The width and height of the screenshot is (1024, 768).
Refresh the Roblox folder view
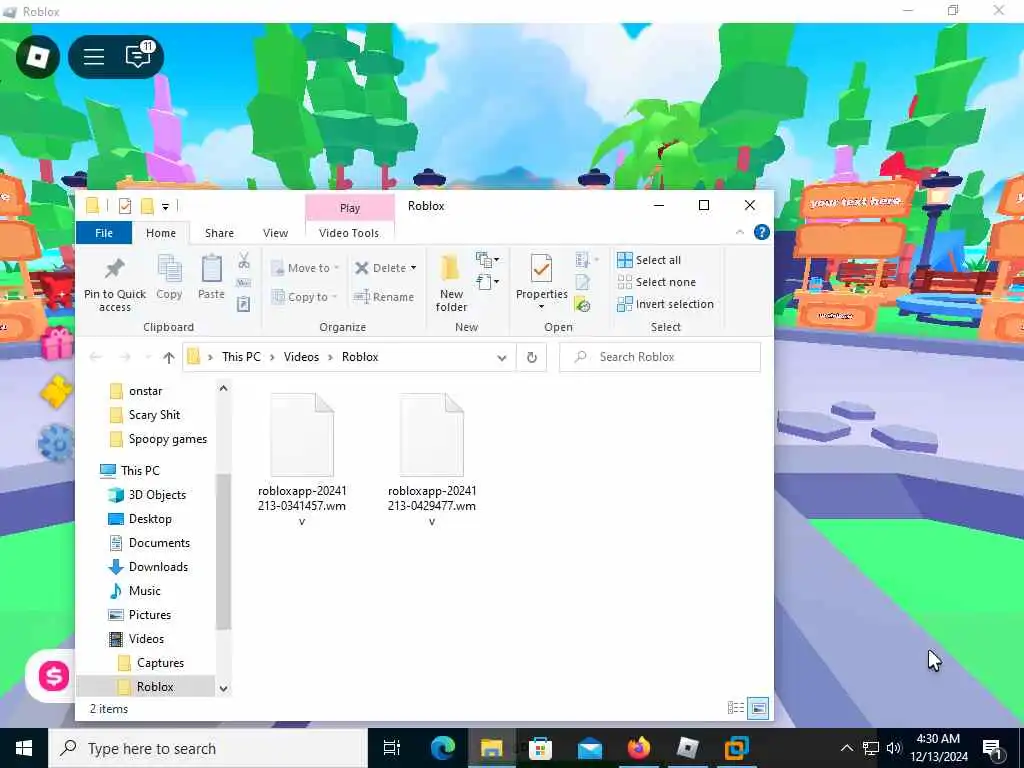tap(532, 357)
